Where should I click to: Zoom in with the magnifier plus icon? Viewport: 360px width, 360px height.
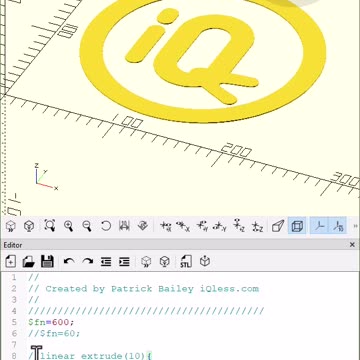tap(68, 226)
